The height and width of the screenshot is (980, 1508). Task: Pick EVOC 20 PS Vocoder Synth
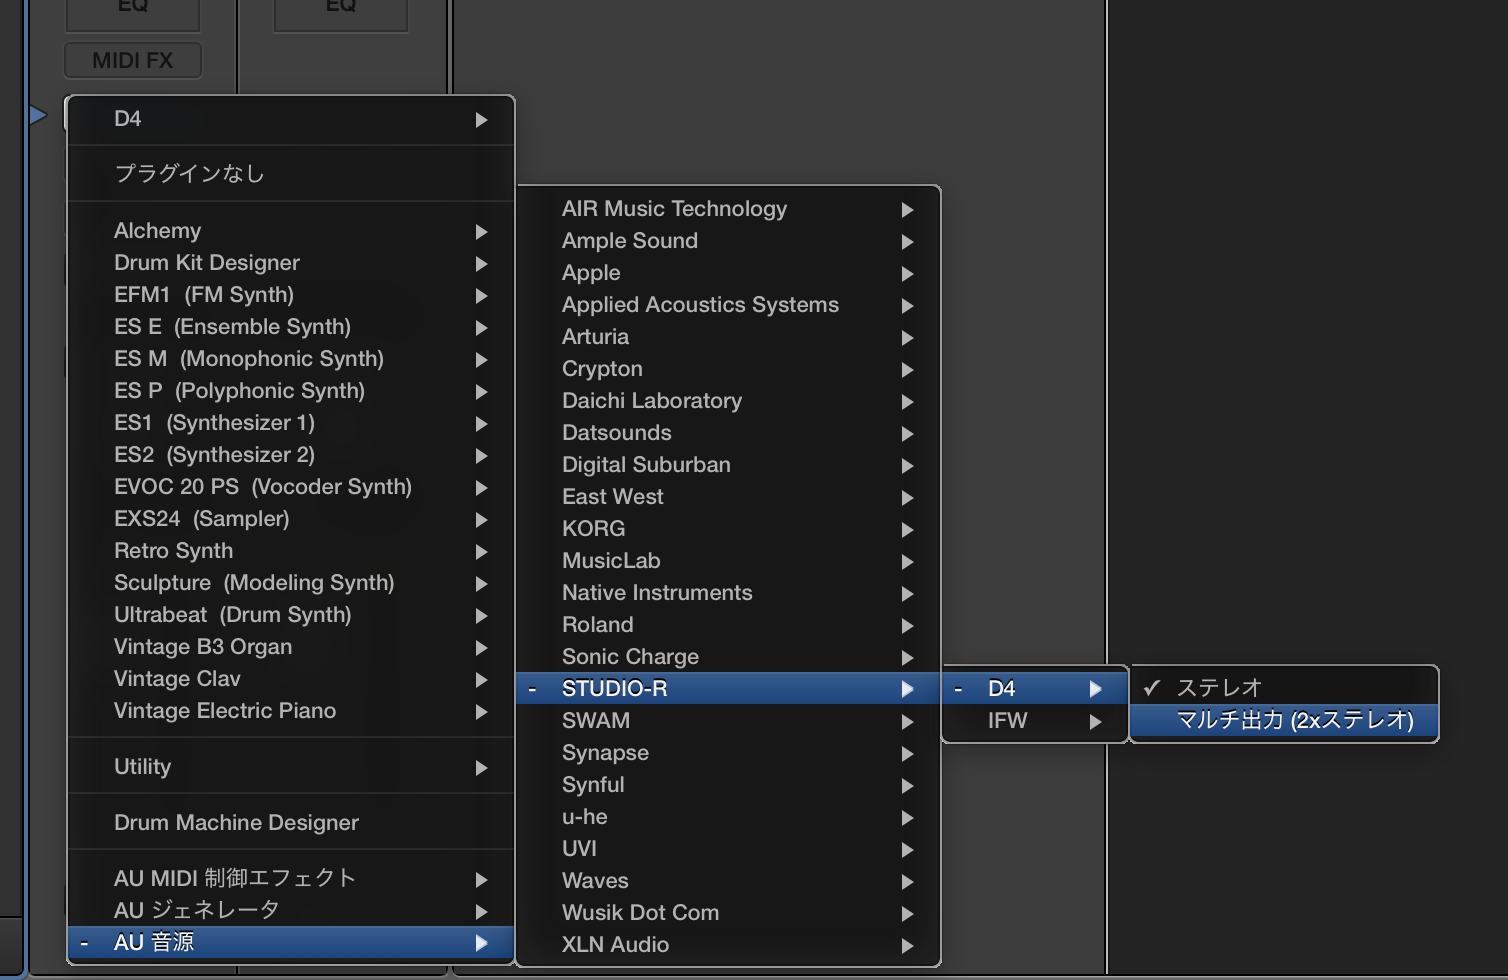point(291,487)
